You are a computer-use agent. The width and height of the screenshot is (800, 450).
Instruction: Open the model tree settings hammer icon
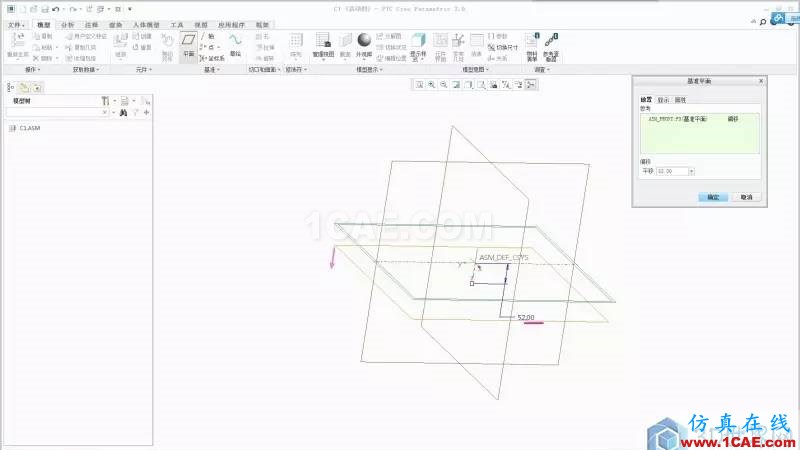105,101
